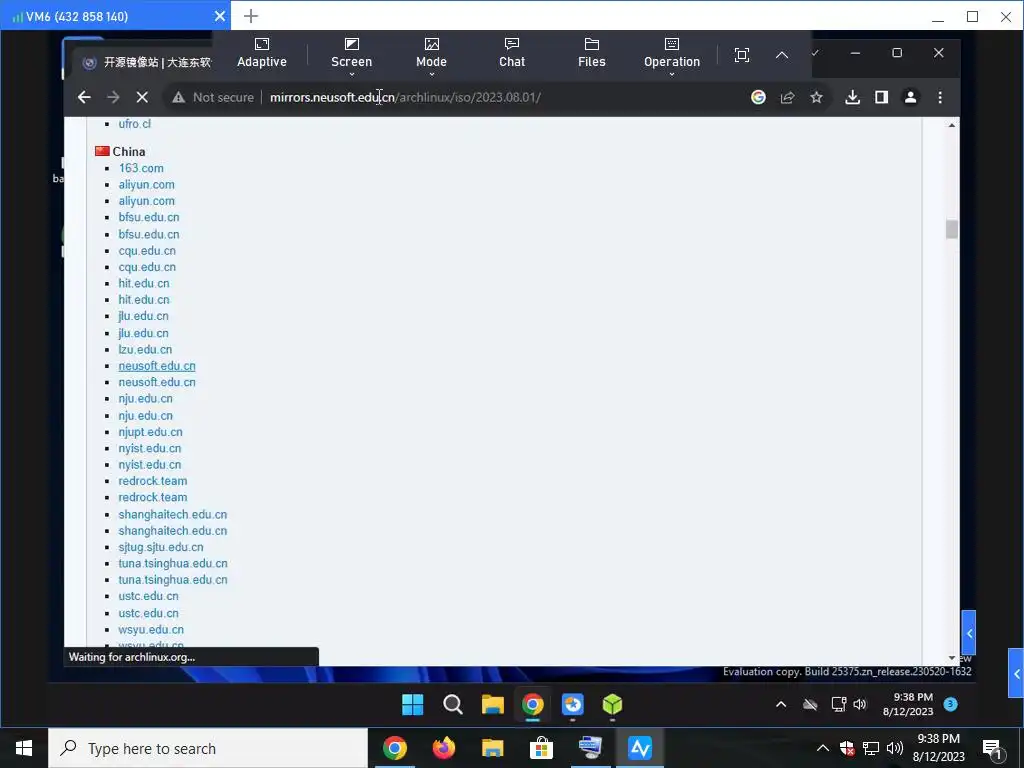Open host Windows Start button

pos(24,748)
